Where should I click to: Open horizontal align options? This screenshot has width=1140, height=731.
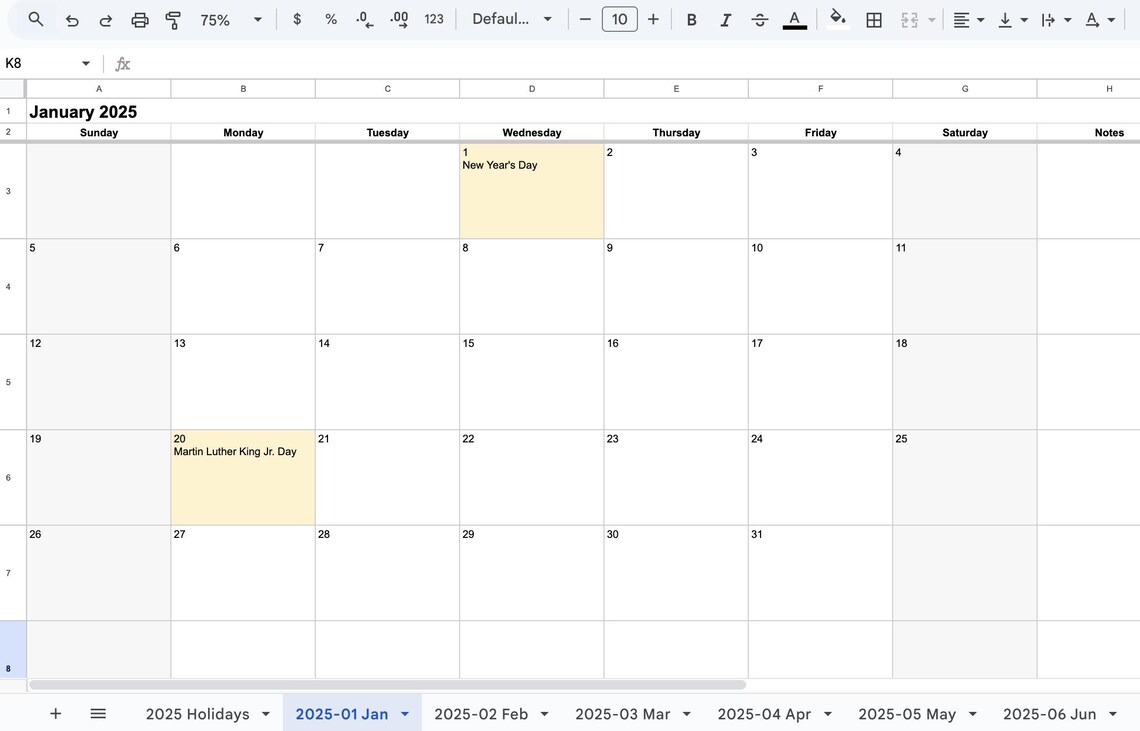point(968,20)
